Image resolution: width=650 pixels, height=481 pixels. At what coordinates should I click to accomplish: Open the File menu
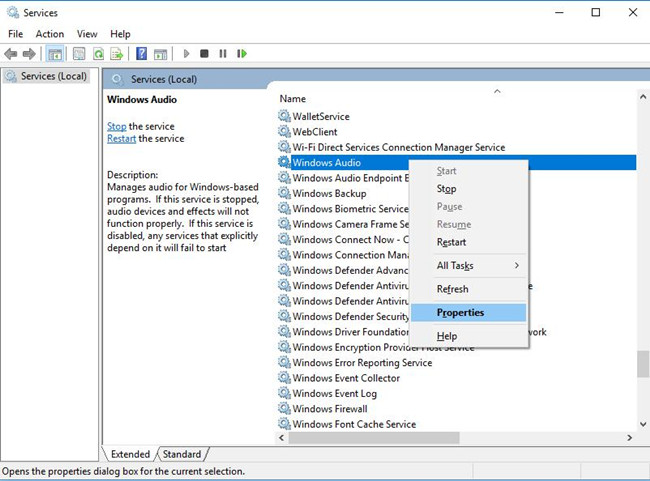coord(15,34)
